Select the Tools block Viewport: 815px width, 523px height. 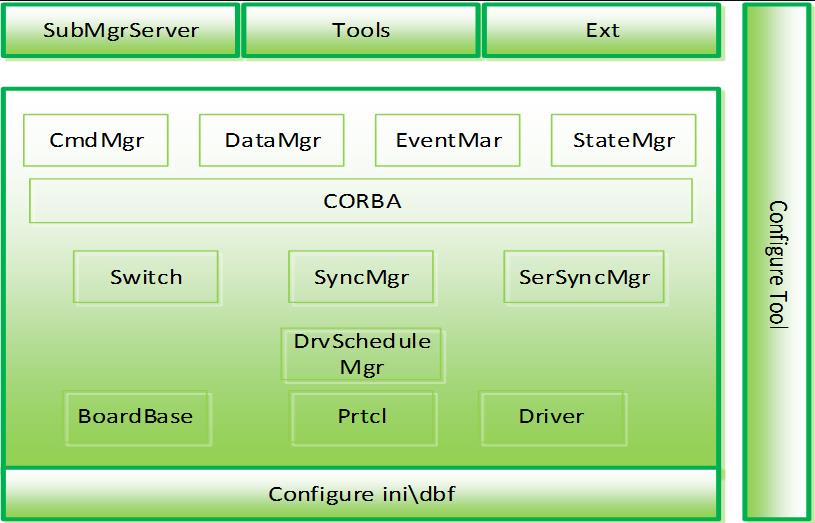click(x=361, y=30)
